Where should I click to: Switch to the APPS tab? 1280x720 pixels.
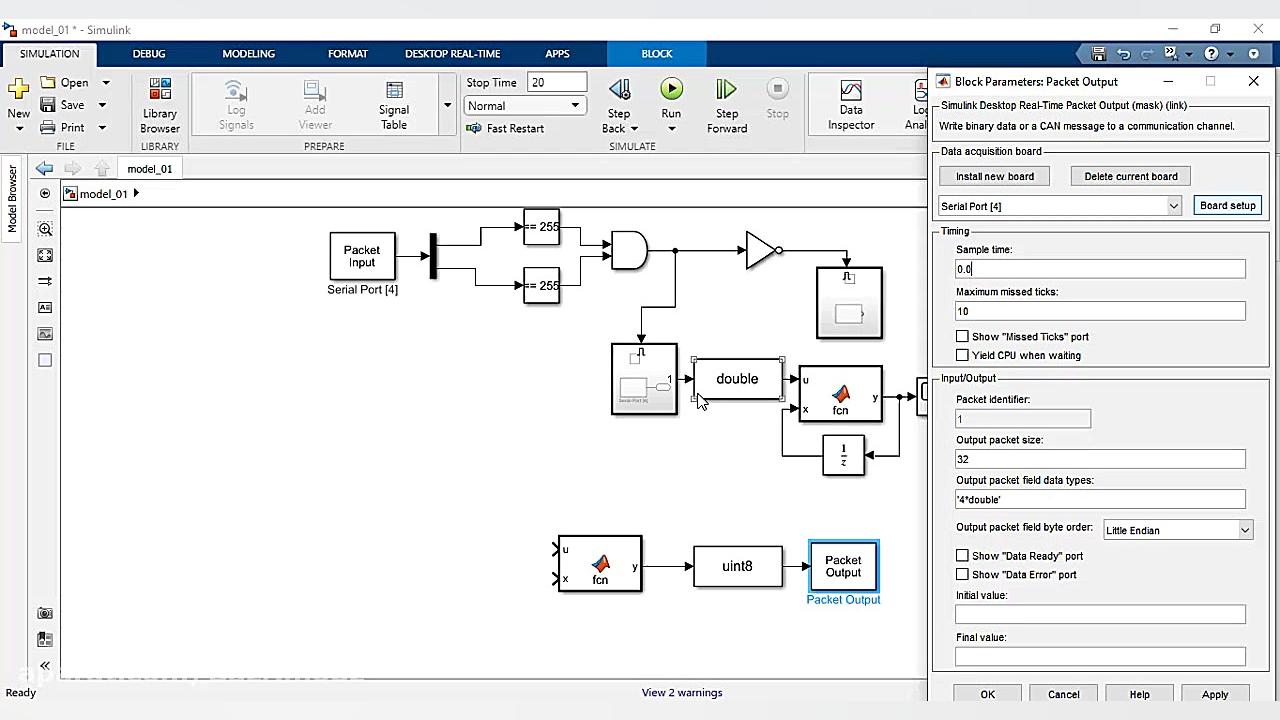click(557, 54)
